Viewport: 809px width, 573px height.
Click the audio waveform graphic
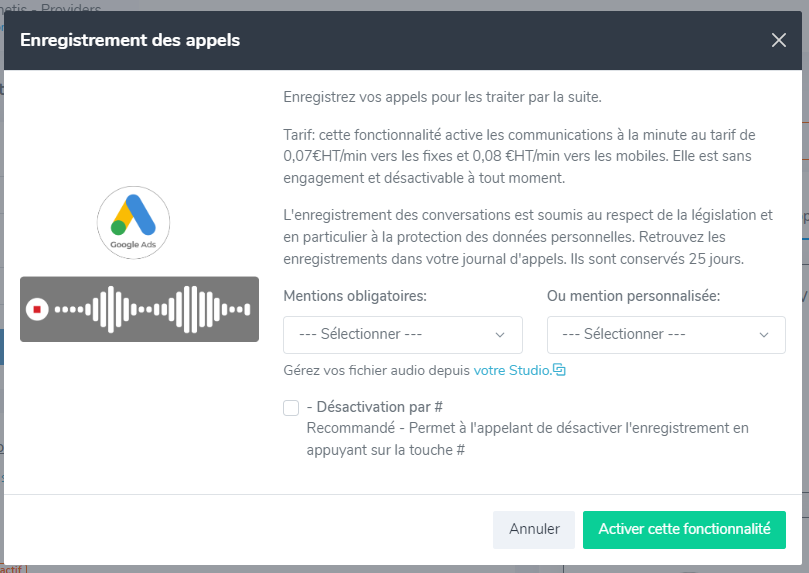pos(152,309)
